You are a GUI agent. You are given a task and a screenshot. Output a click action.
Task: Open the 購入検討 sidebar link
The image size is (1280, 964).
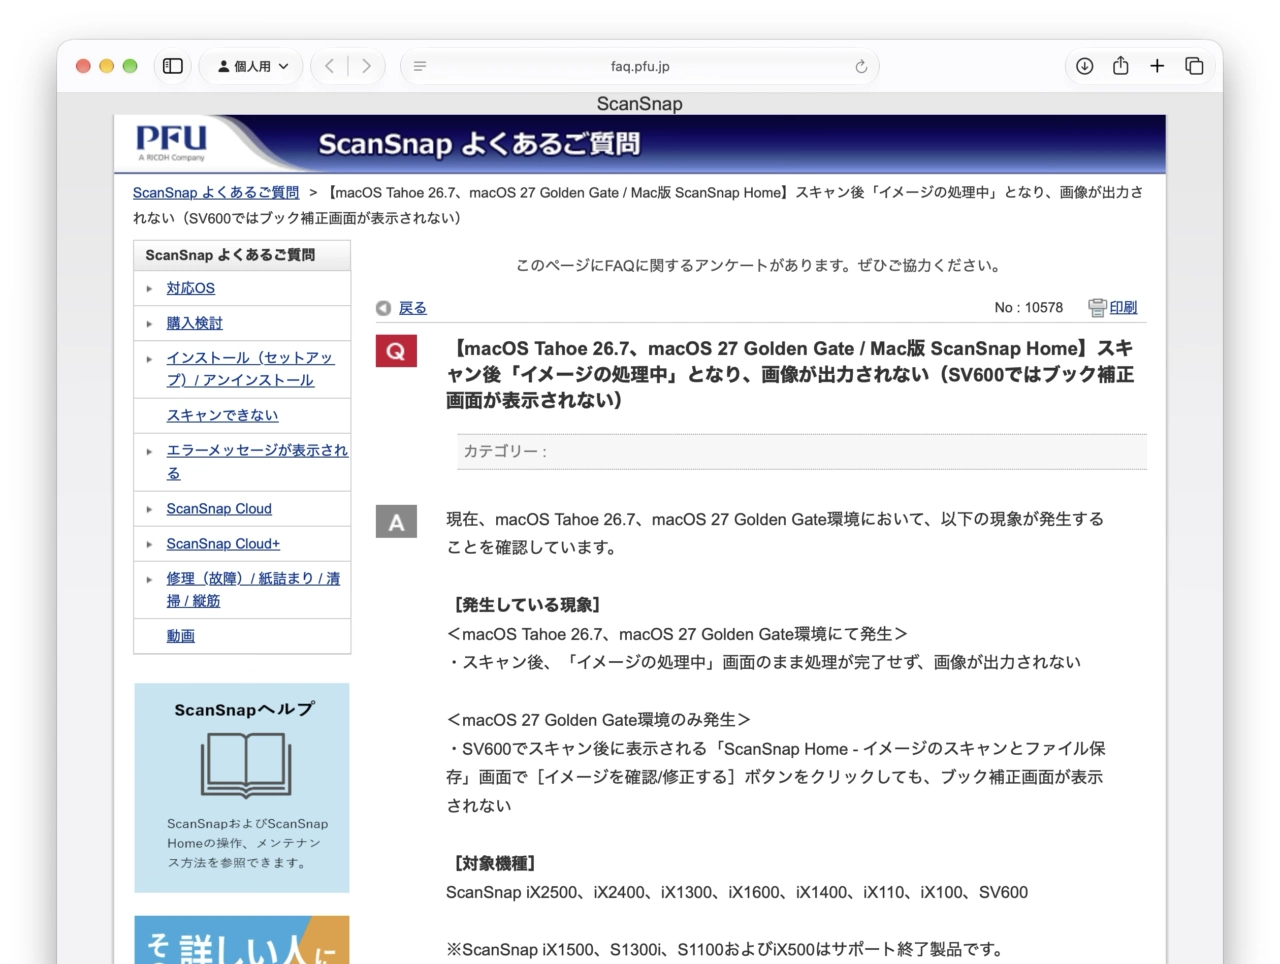point(194,323)
